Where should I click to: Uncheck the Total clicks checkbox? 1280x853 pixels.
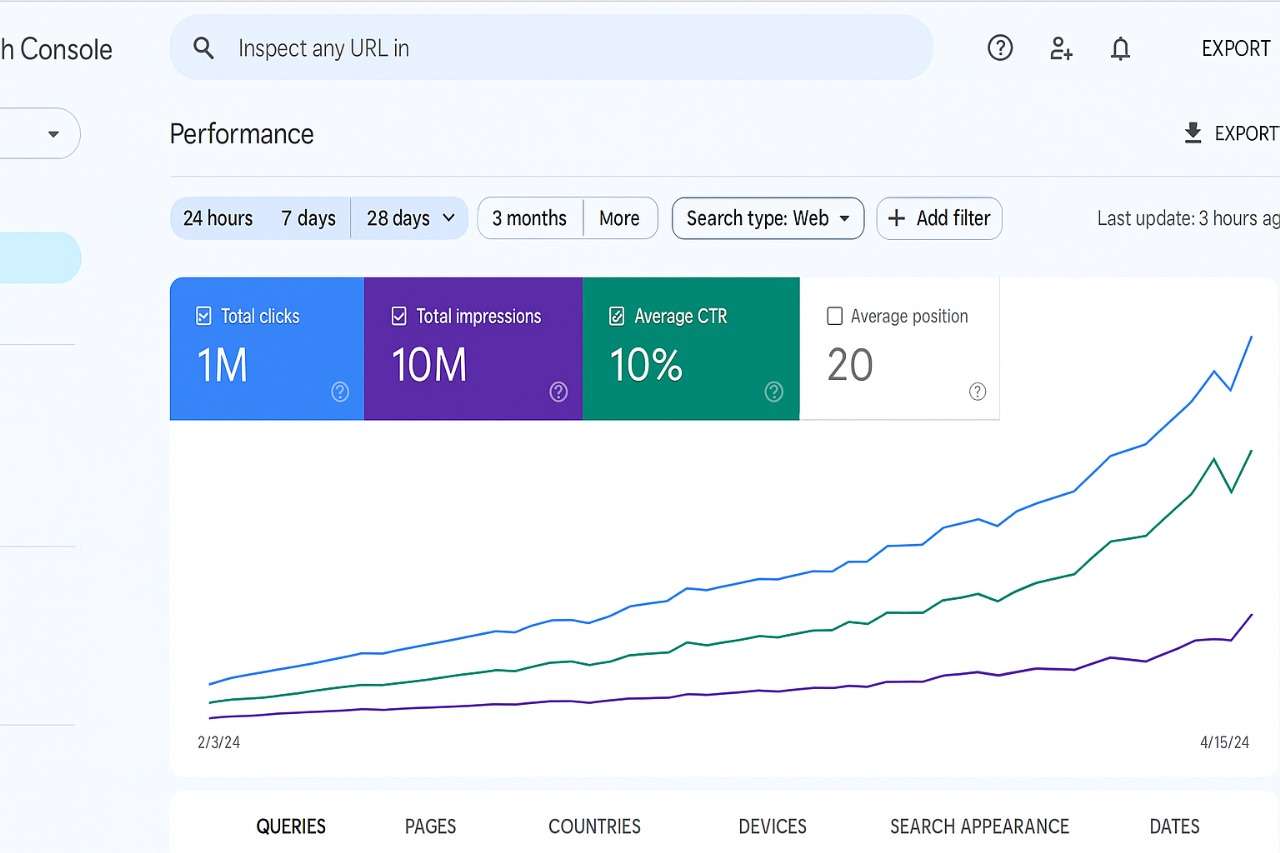pos(204,316)
